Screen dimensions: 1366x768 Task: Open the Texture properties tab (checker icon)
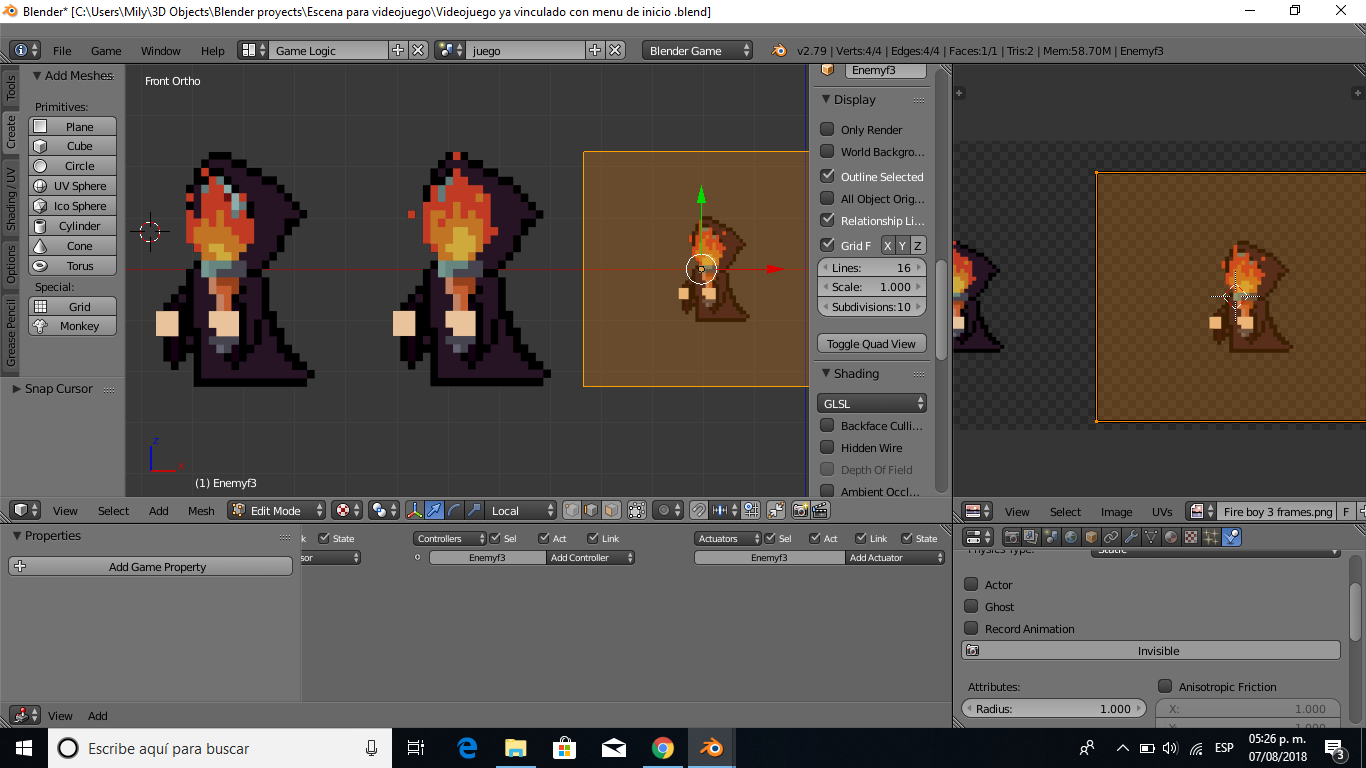[x=1191, y=537]
